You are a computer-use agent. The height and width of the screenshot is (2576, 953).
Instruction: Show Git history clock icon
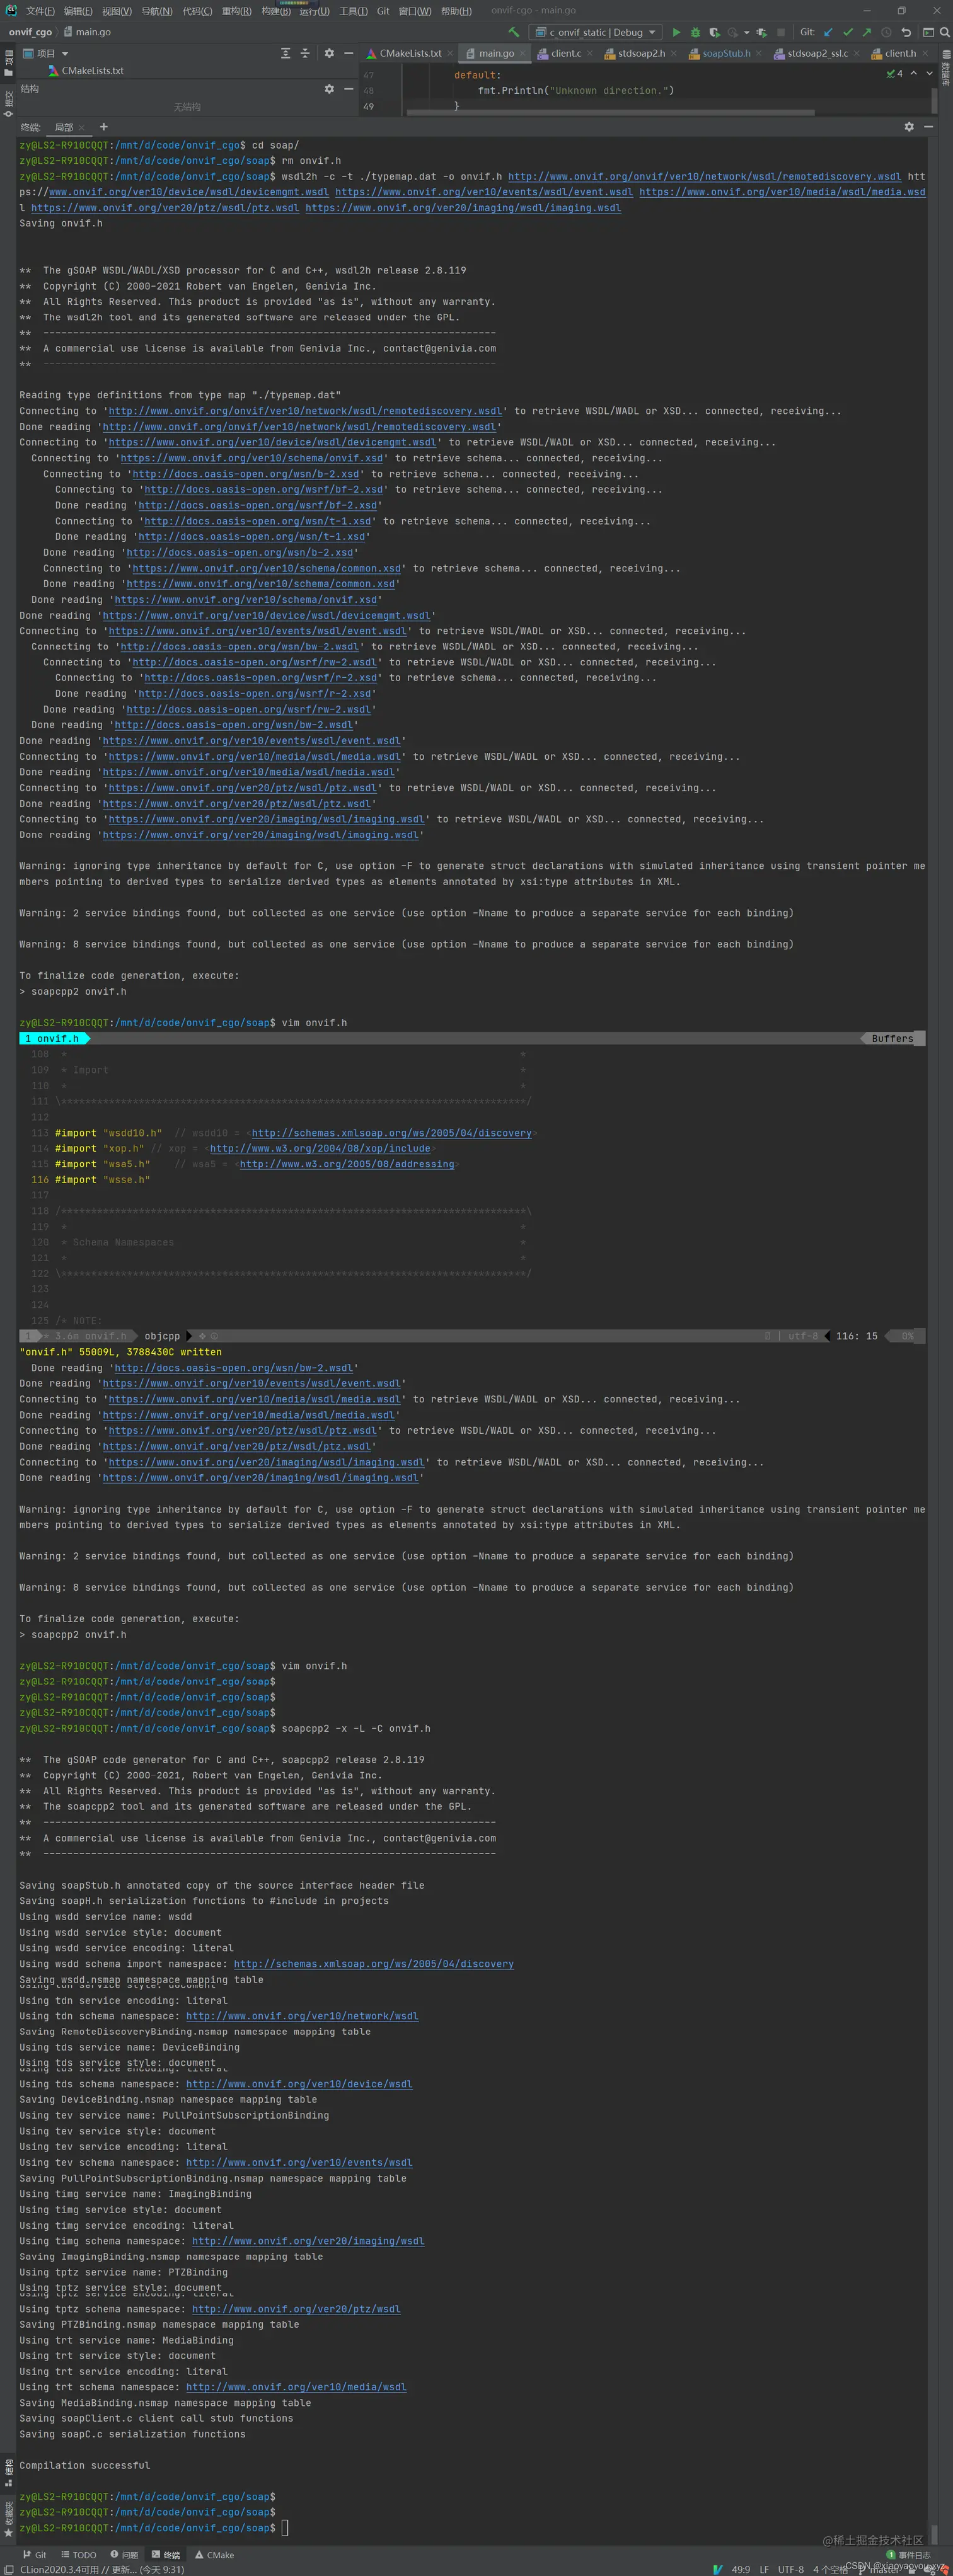pyautogui.click(x=886, y=32)
